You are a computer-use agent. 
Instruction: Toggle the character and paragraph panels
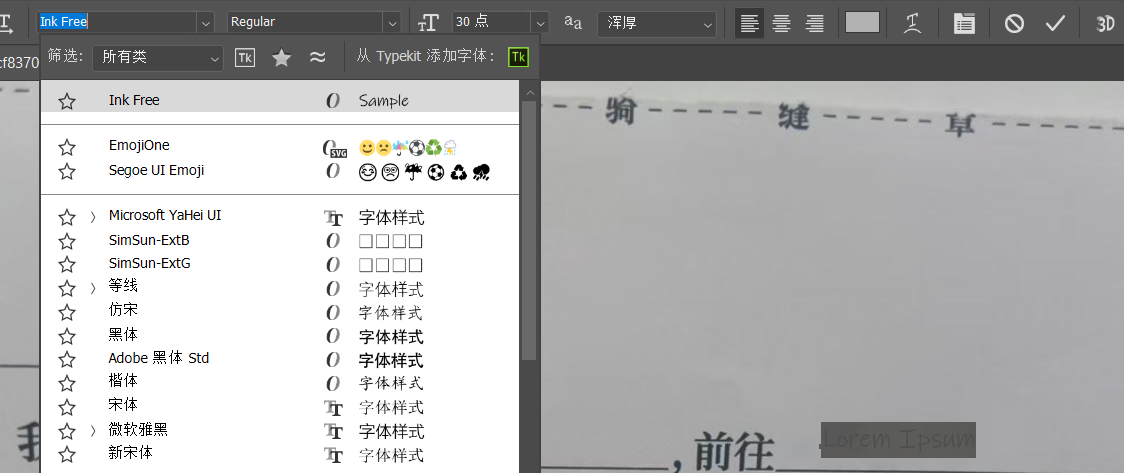coord(964,23)
